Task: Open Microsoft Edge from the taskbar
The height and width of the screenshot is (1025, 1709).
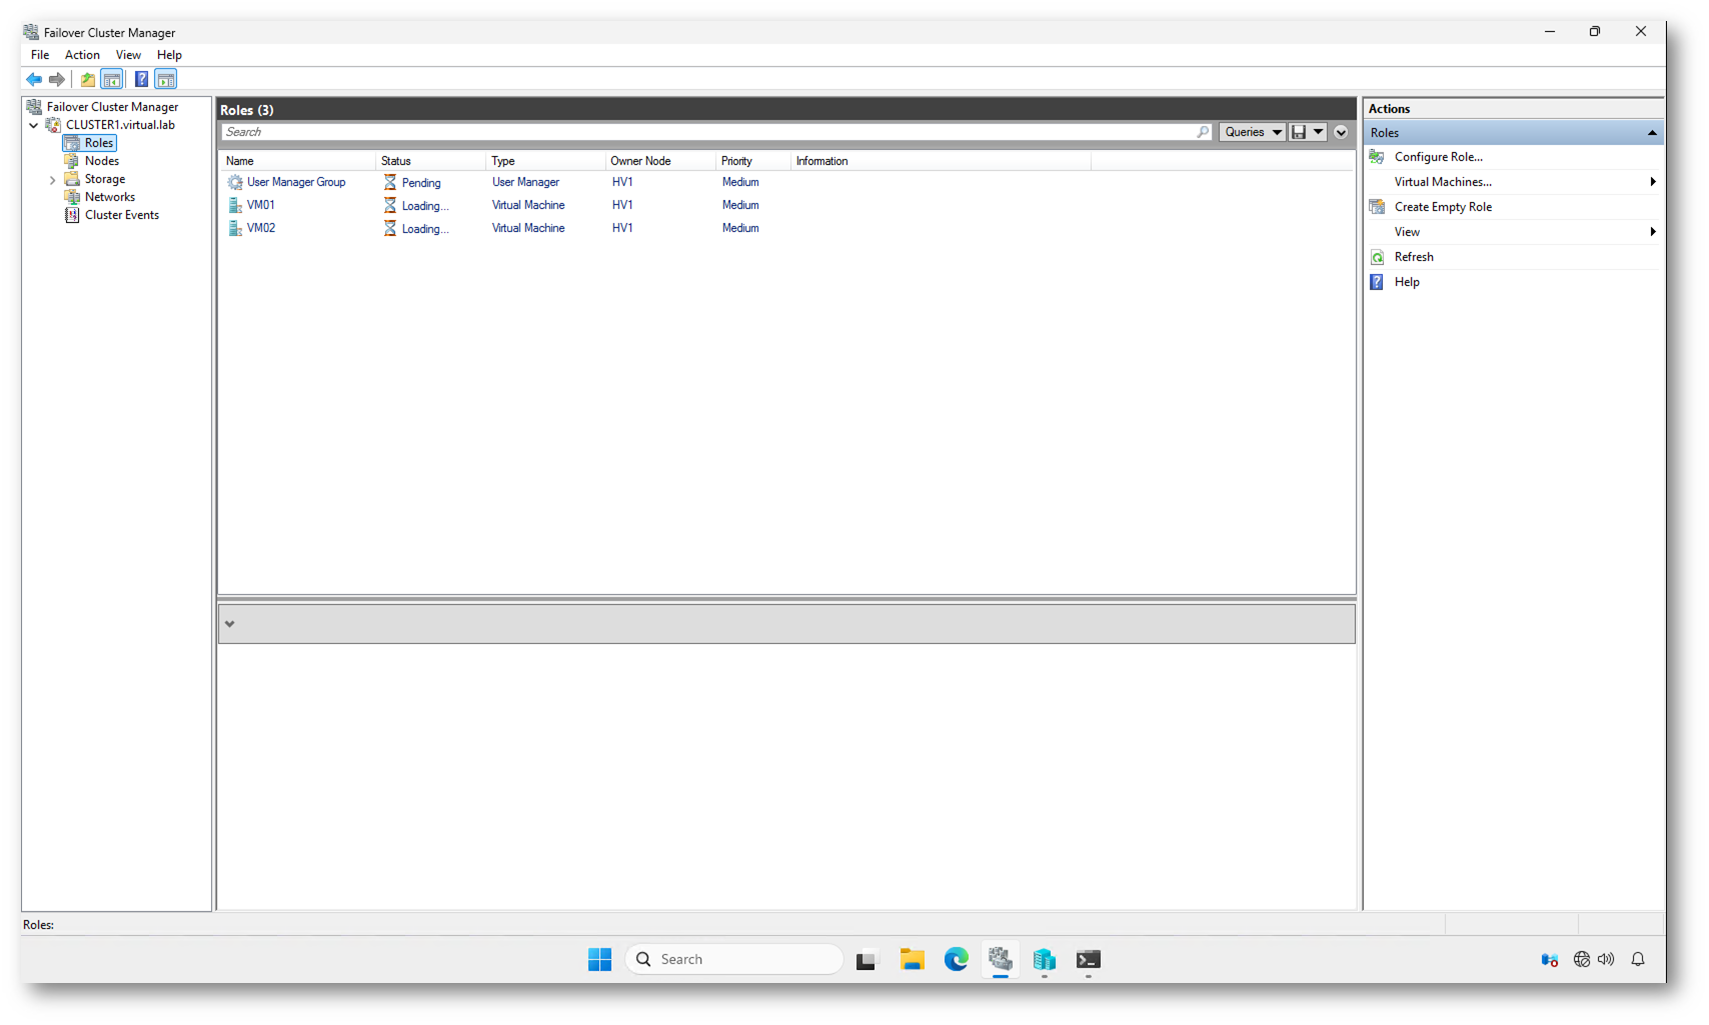Action: pyautogui.click(x=956, y=959)
